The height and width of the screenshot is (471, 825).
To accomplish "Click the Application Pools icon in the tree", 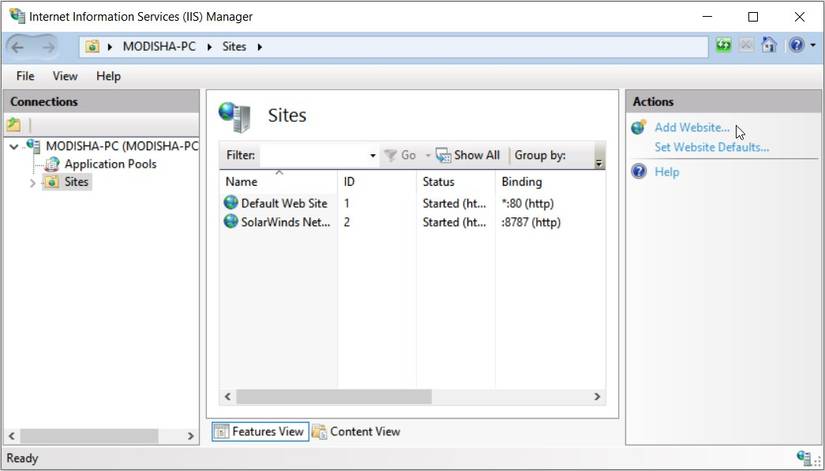I will tap(52, 164).
